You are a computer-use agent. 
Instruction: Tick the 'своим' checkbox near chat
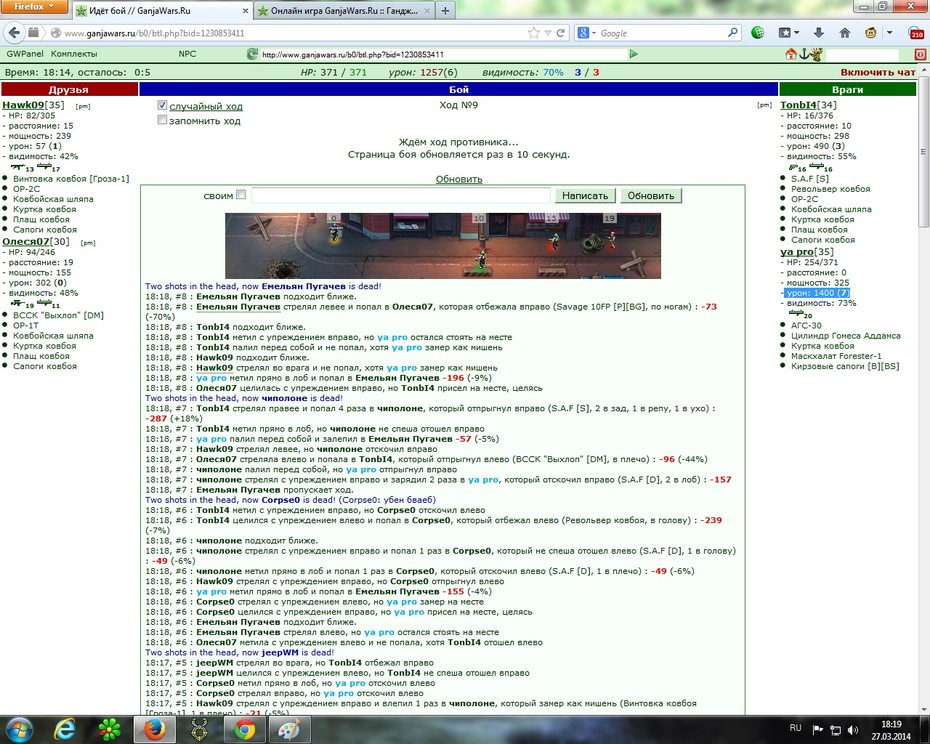tap(241, 194)
